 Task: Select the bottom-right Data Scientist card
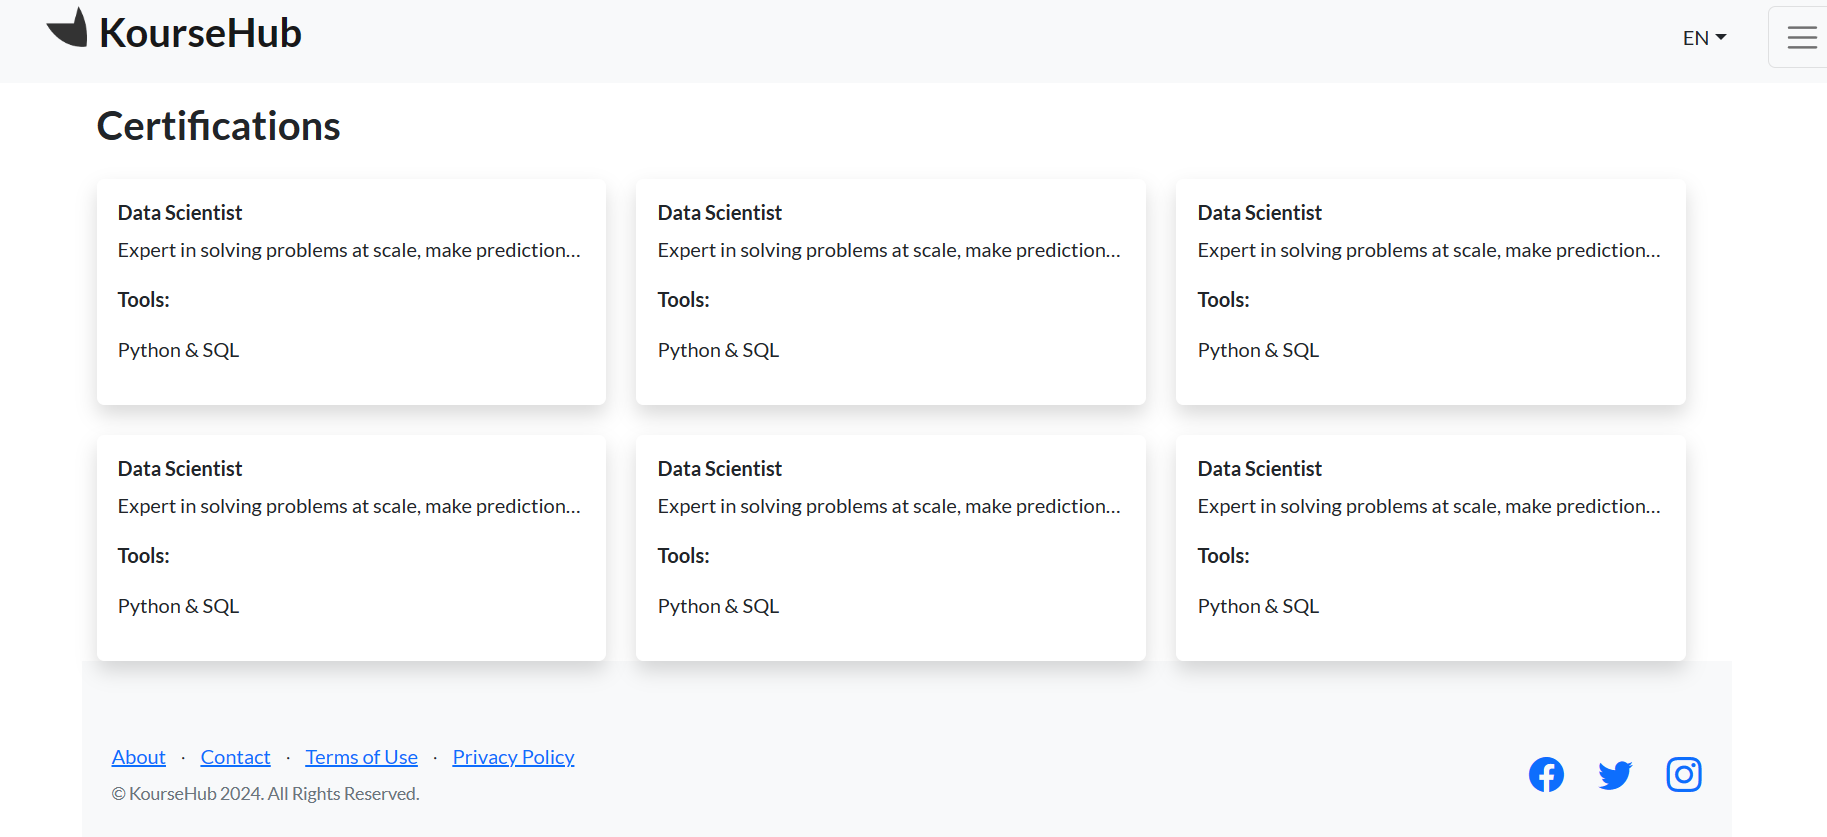pyautogui.click(x=1430, y=547)
